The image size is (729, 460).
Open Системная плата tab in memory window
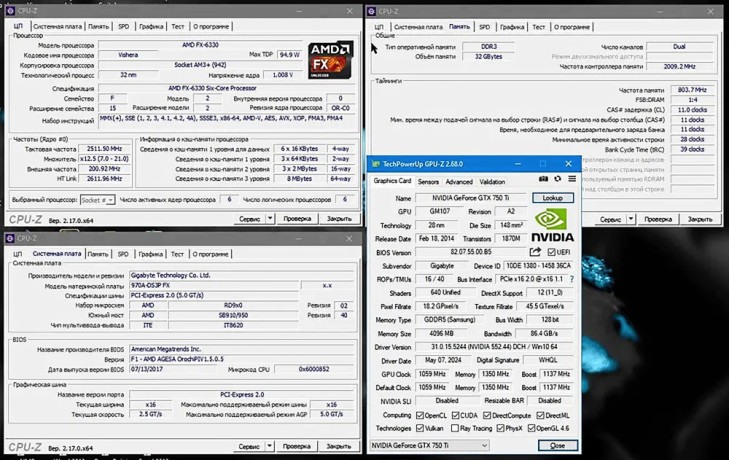click(418, 27)
